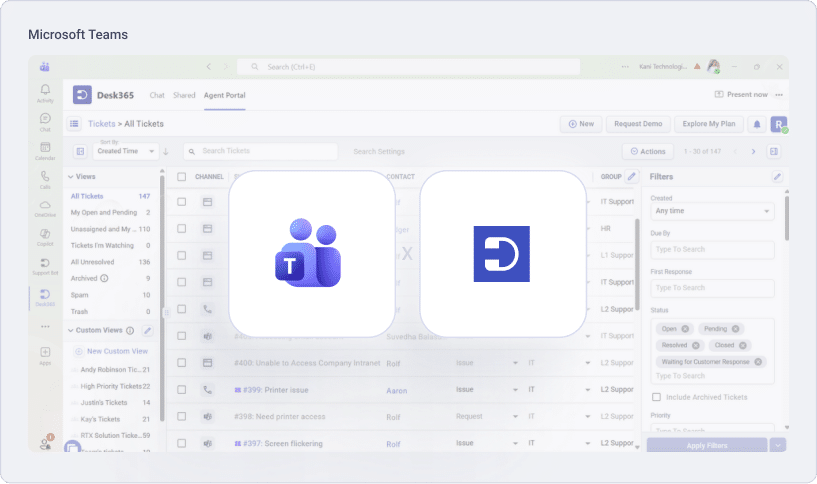Viewport: 817px width, 484px height.
Task: Open type dropdown for ticket #399 Issue
Action: point(515,390)
